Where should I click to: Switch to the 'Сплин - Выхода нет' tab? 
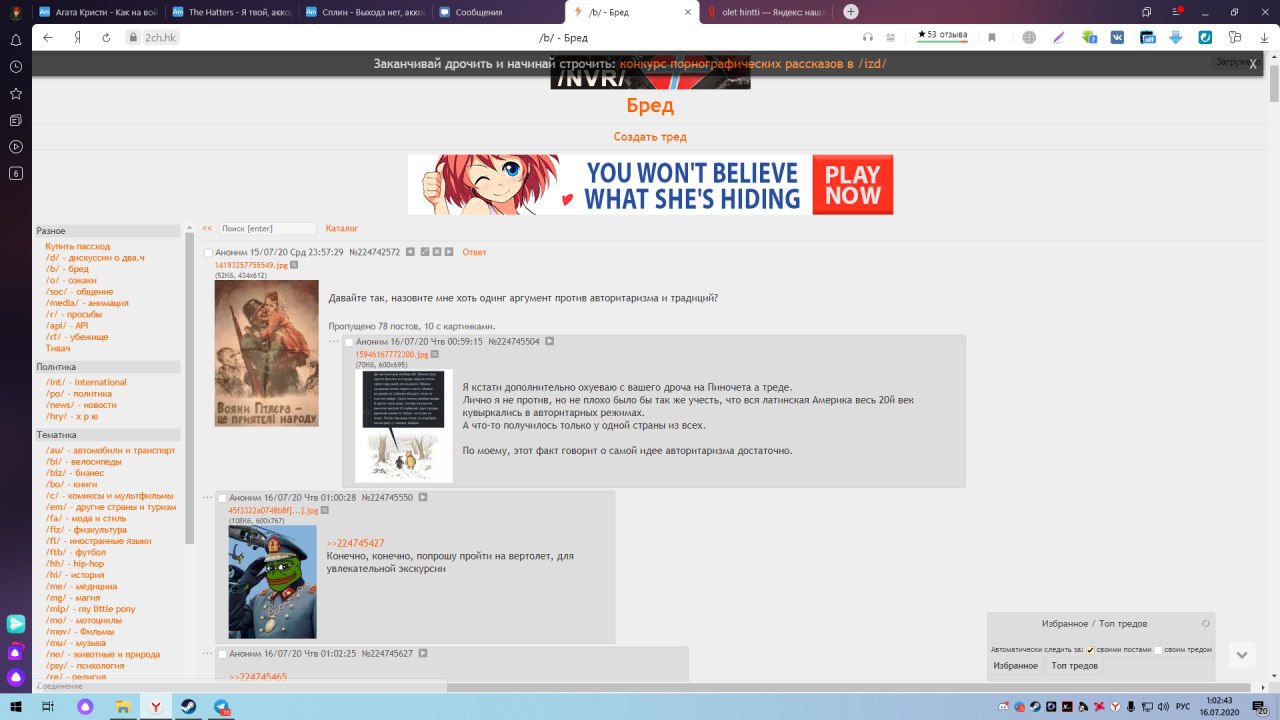[x=365, y=12]
